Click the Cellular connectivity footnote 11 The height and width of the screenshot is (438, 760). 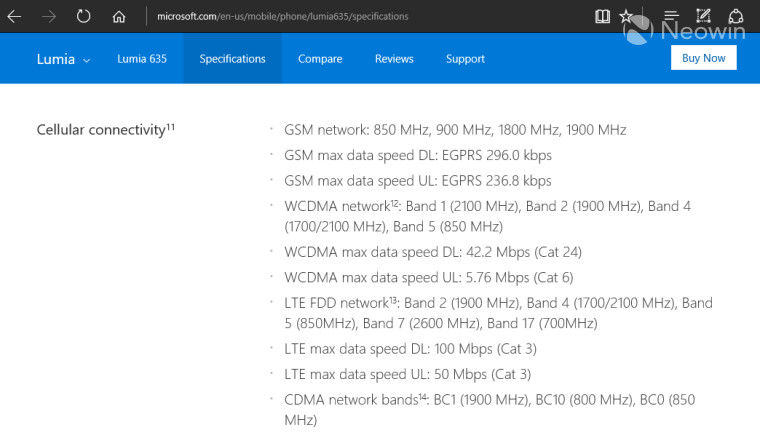coord(171,126)
